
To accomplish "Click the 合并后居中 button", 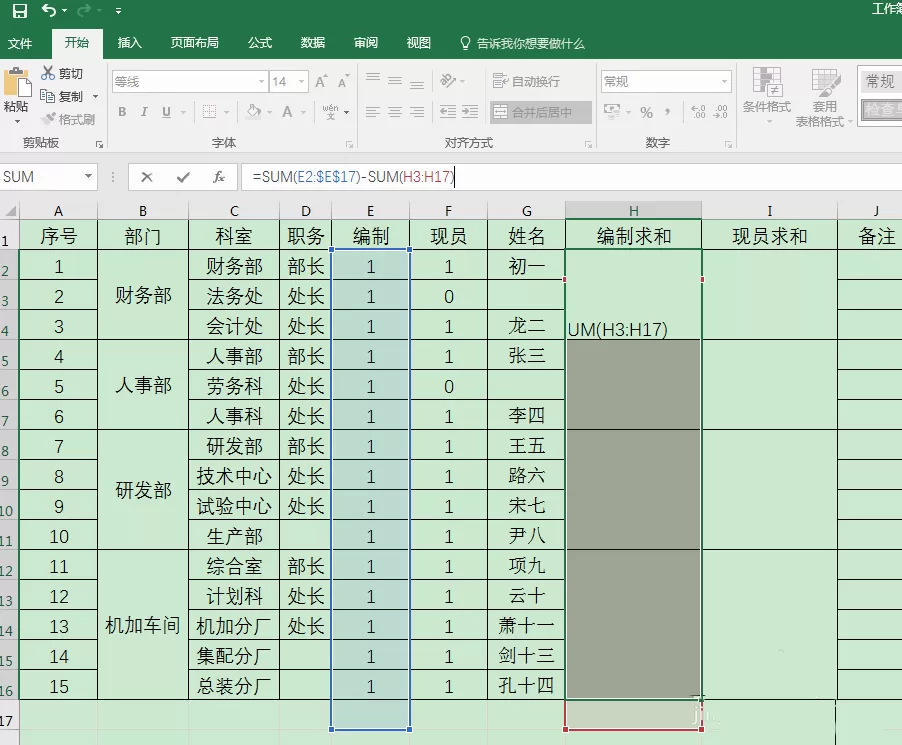I will (x=541, y=112).
